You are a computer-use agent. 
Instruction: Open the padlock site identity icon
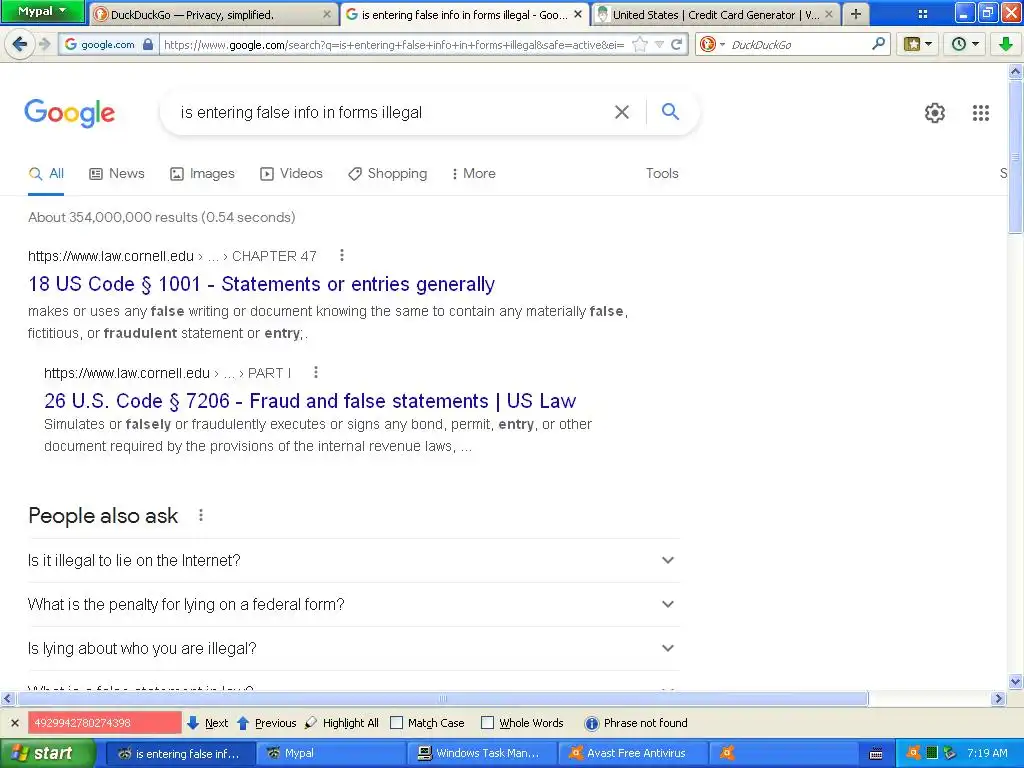[x=148, y=44]
